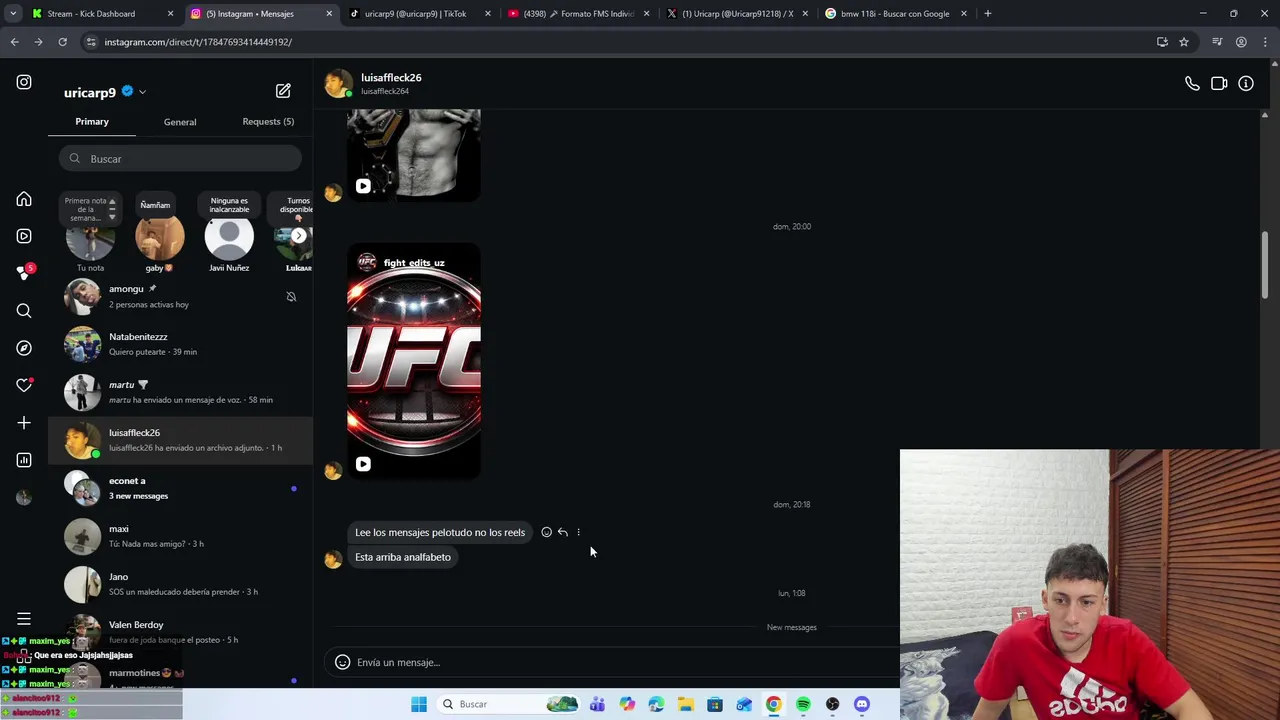Go back in Chrome history
Viewport: 1280px width, 720px height.
point(14,42)
